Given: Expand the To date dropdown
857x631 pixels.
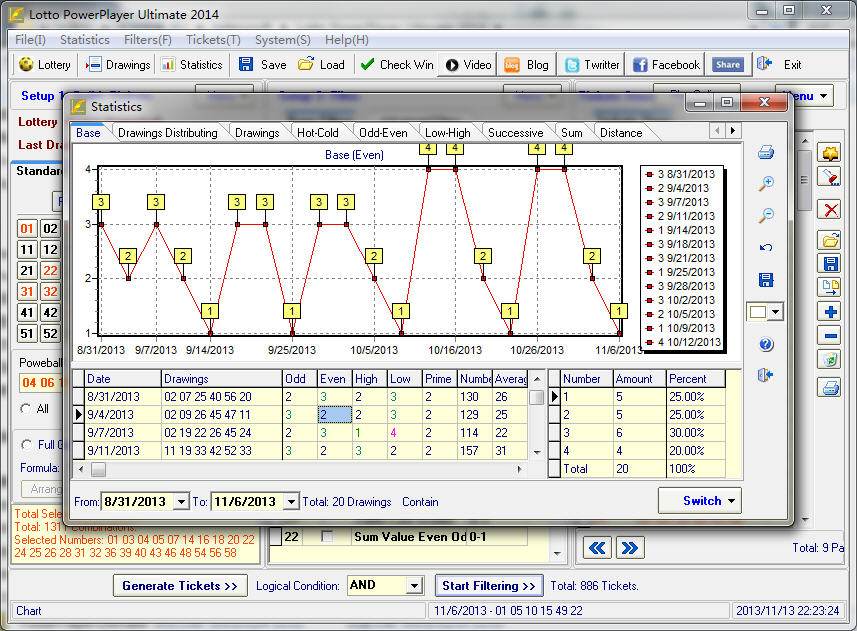Looking at the screenshot, I should 291,502.
